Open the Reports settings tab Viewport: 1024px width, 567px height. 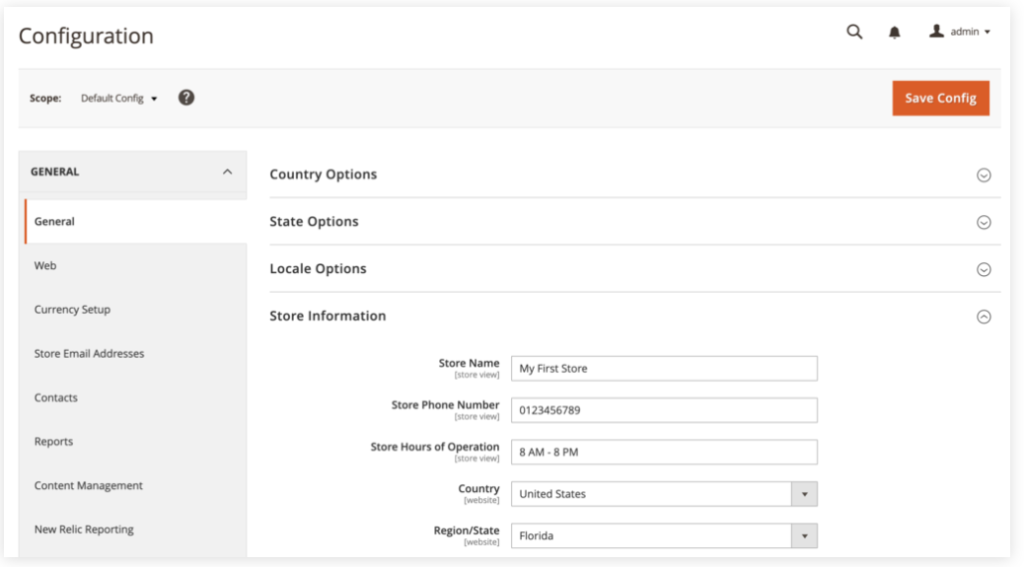point(54,441)
